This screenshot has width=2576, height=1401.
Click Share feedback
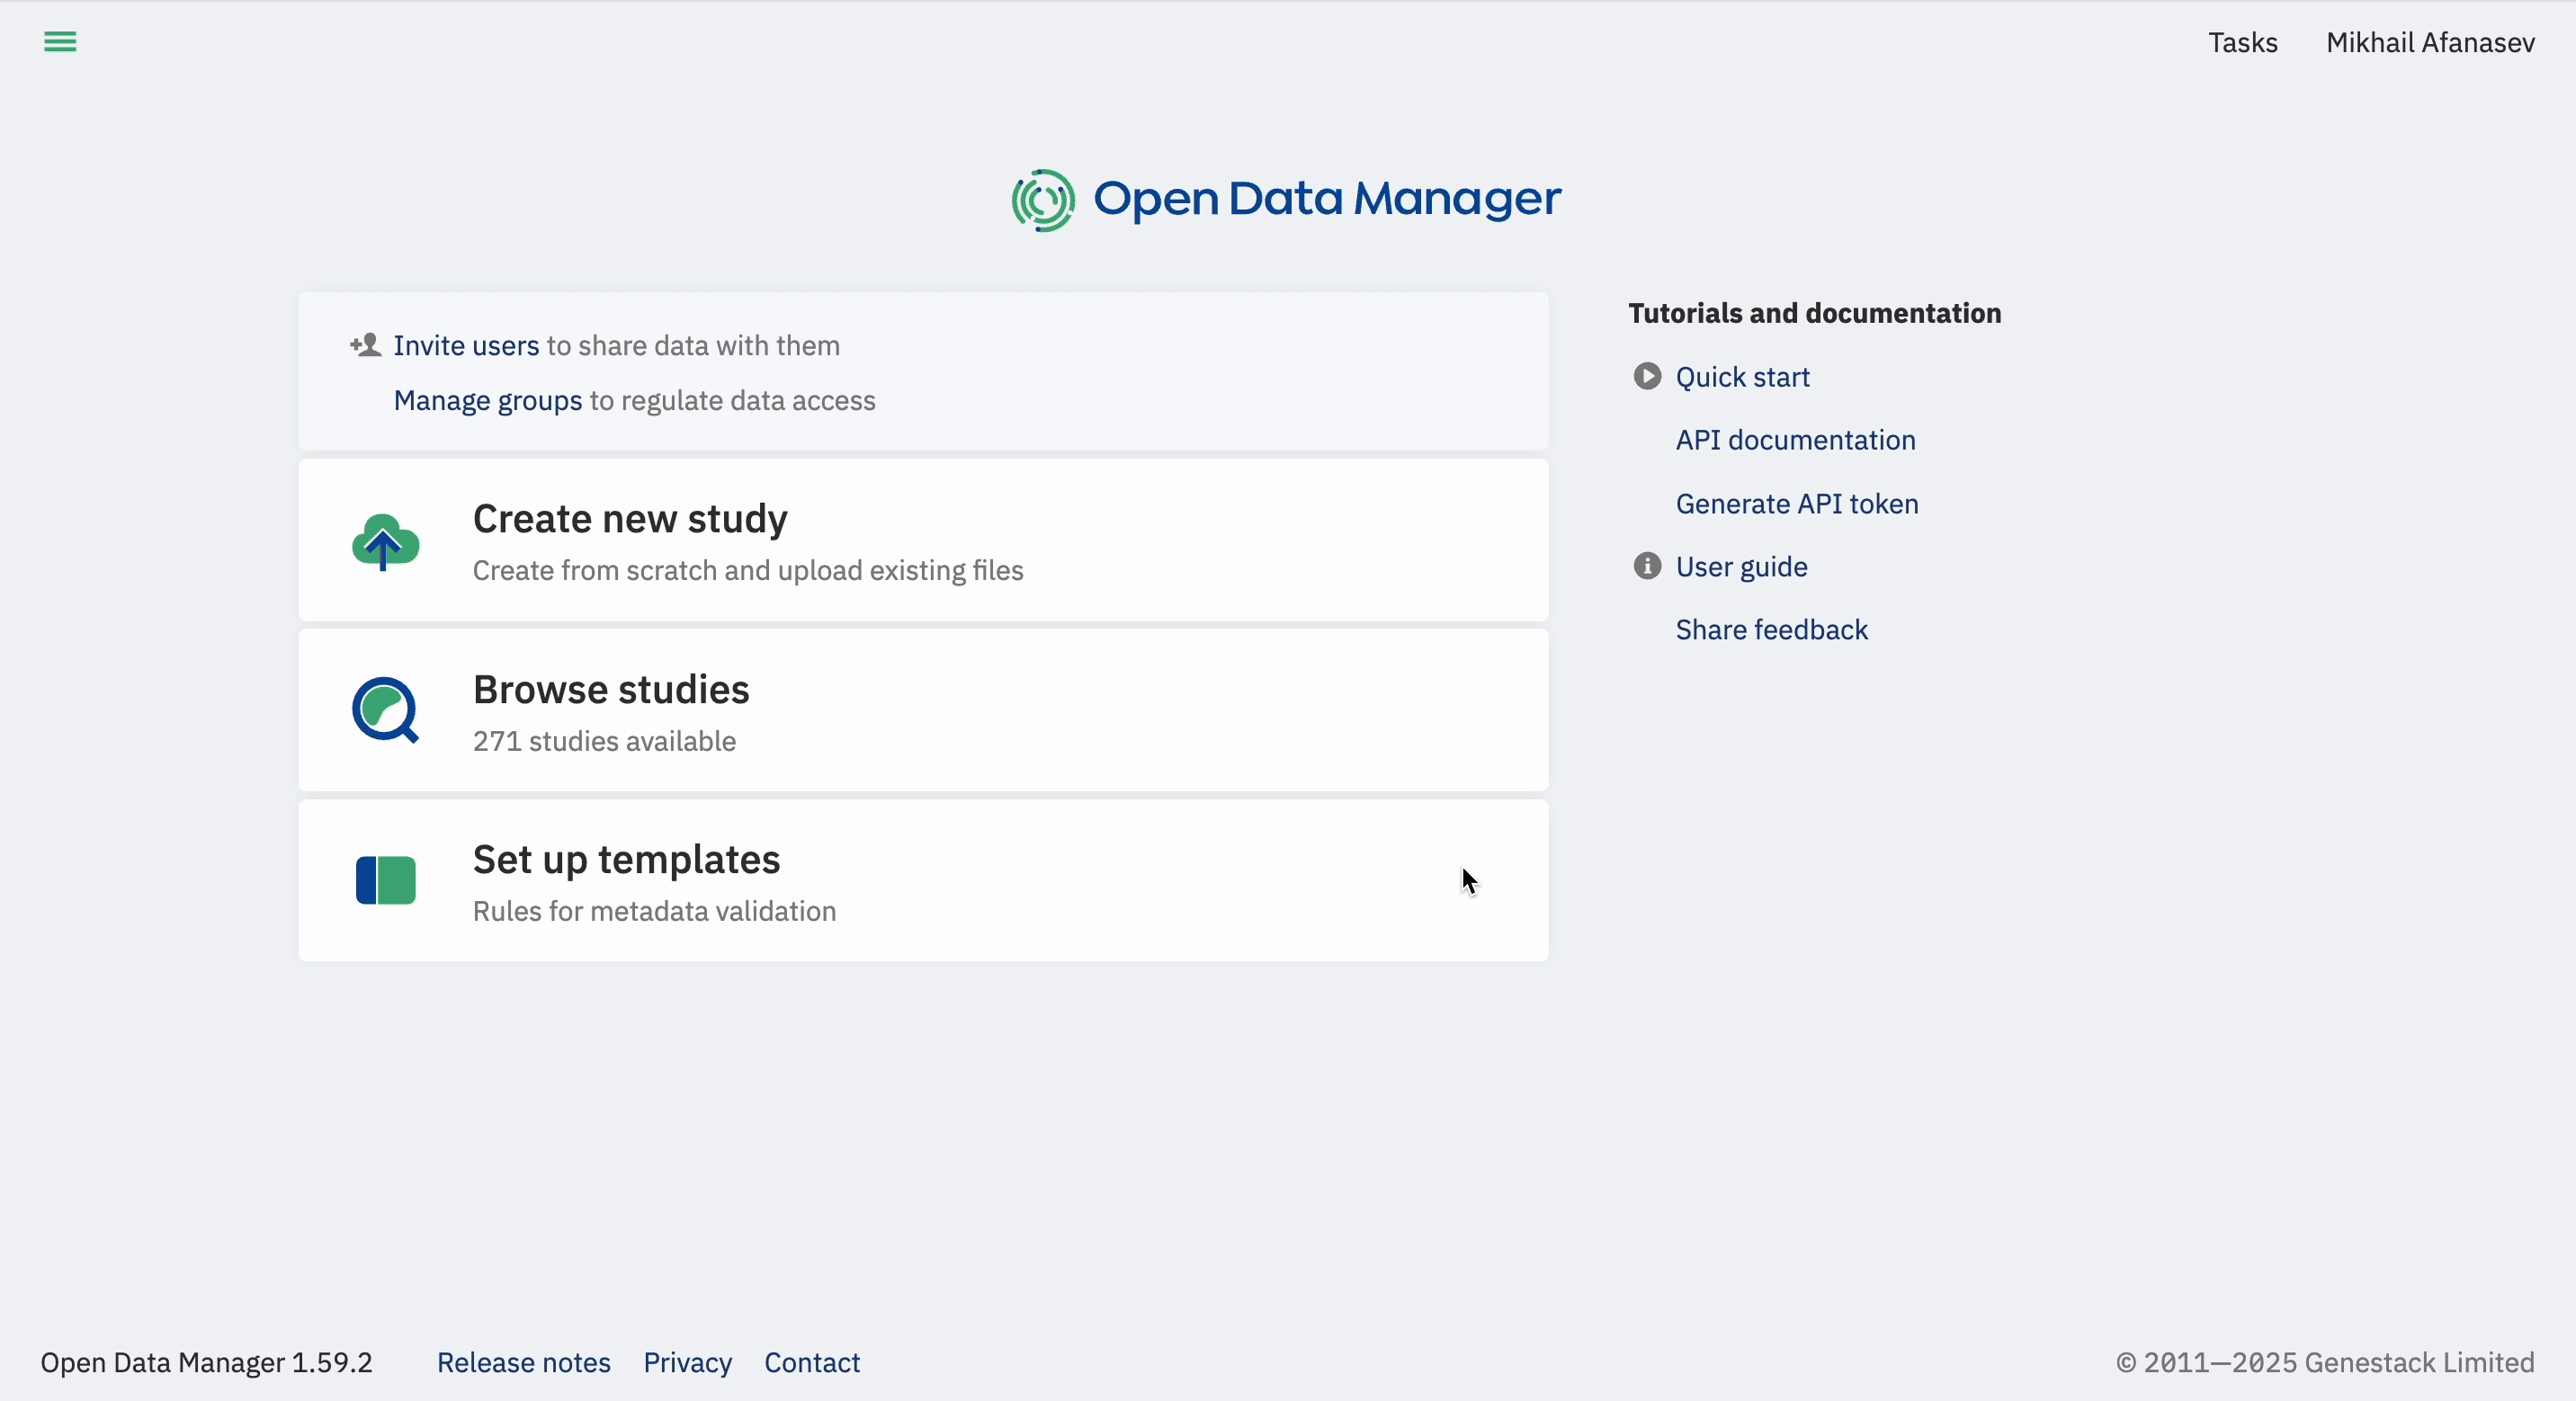tap(1771, 630)
